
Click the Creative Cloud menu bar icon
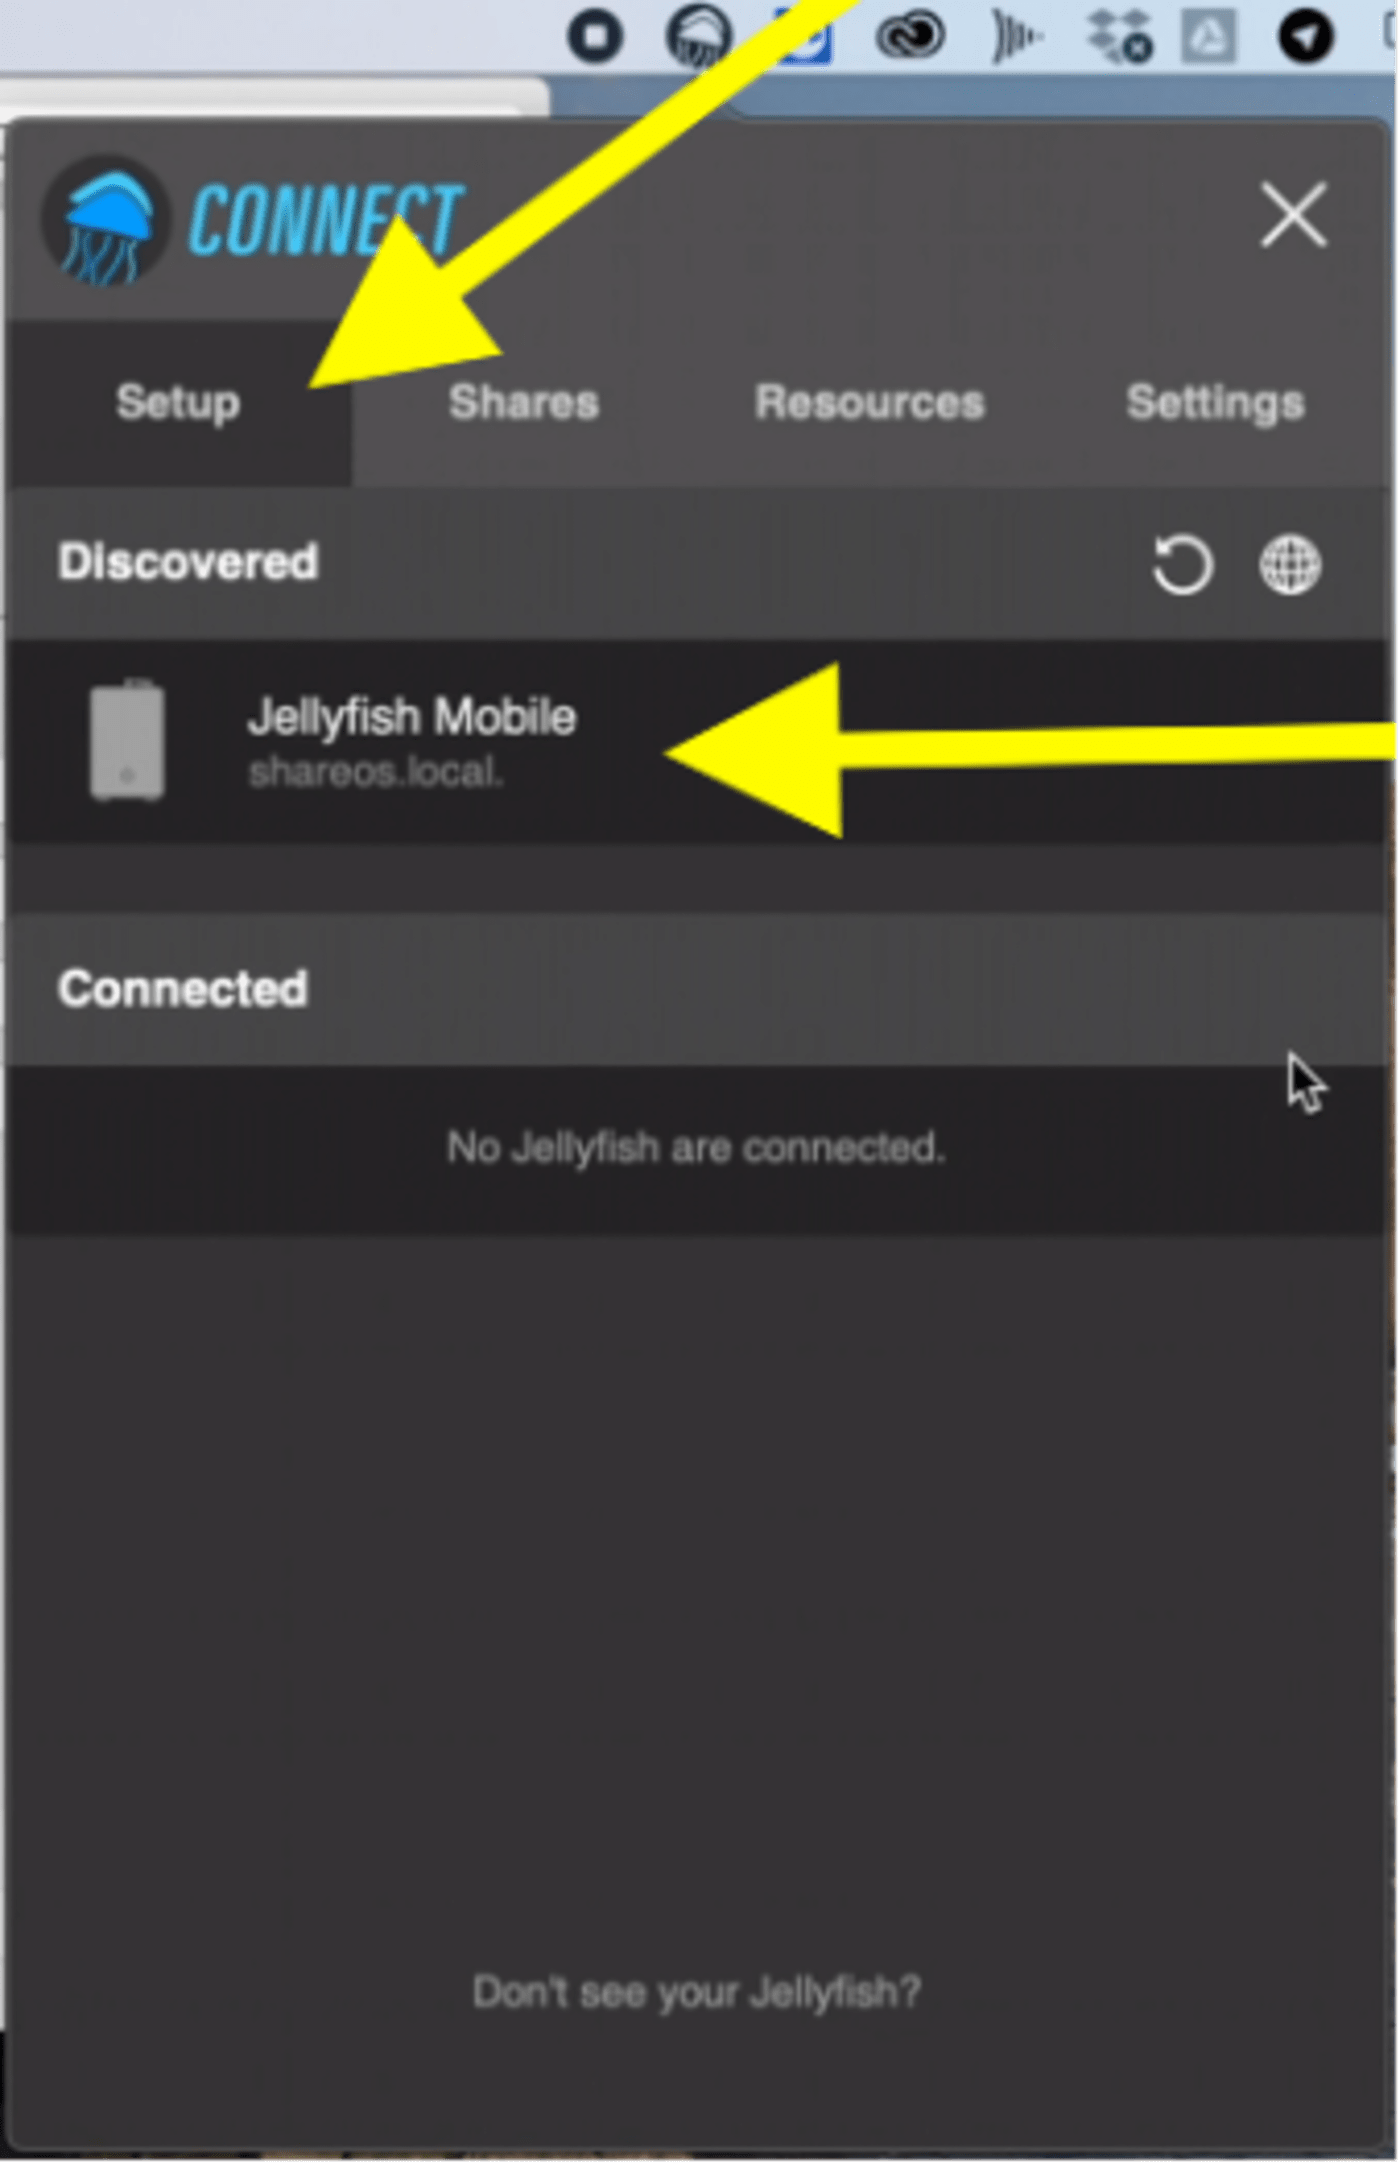point(909,36)
